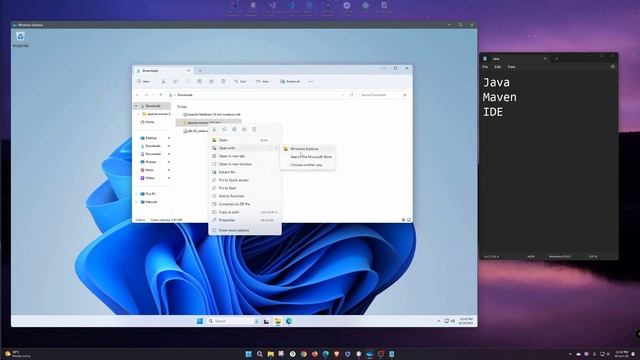The image size is (640, 360).
Task: Launch Edge from the sandbox taskbar
Action: point(289,321)
